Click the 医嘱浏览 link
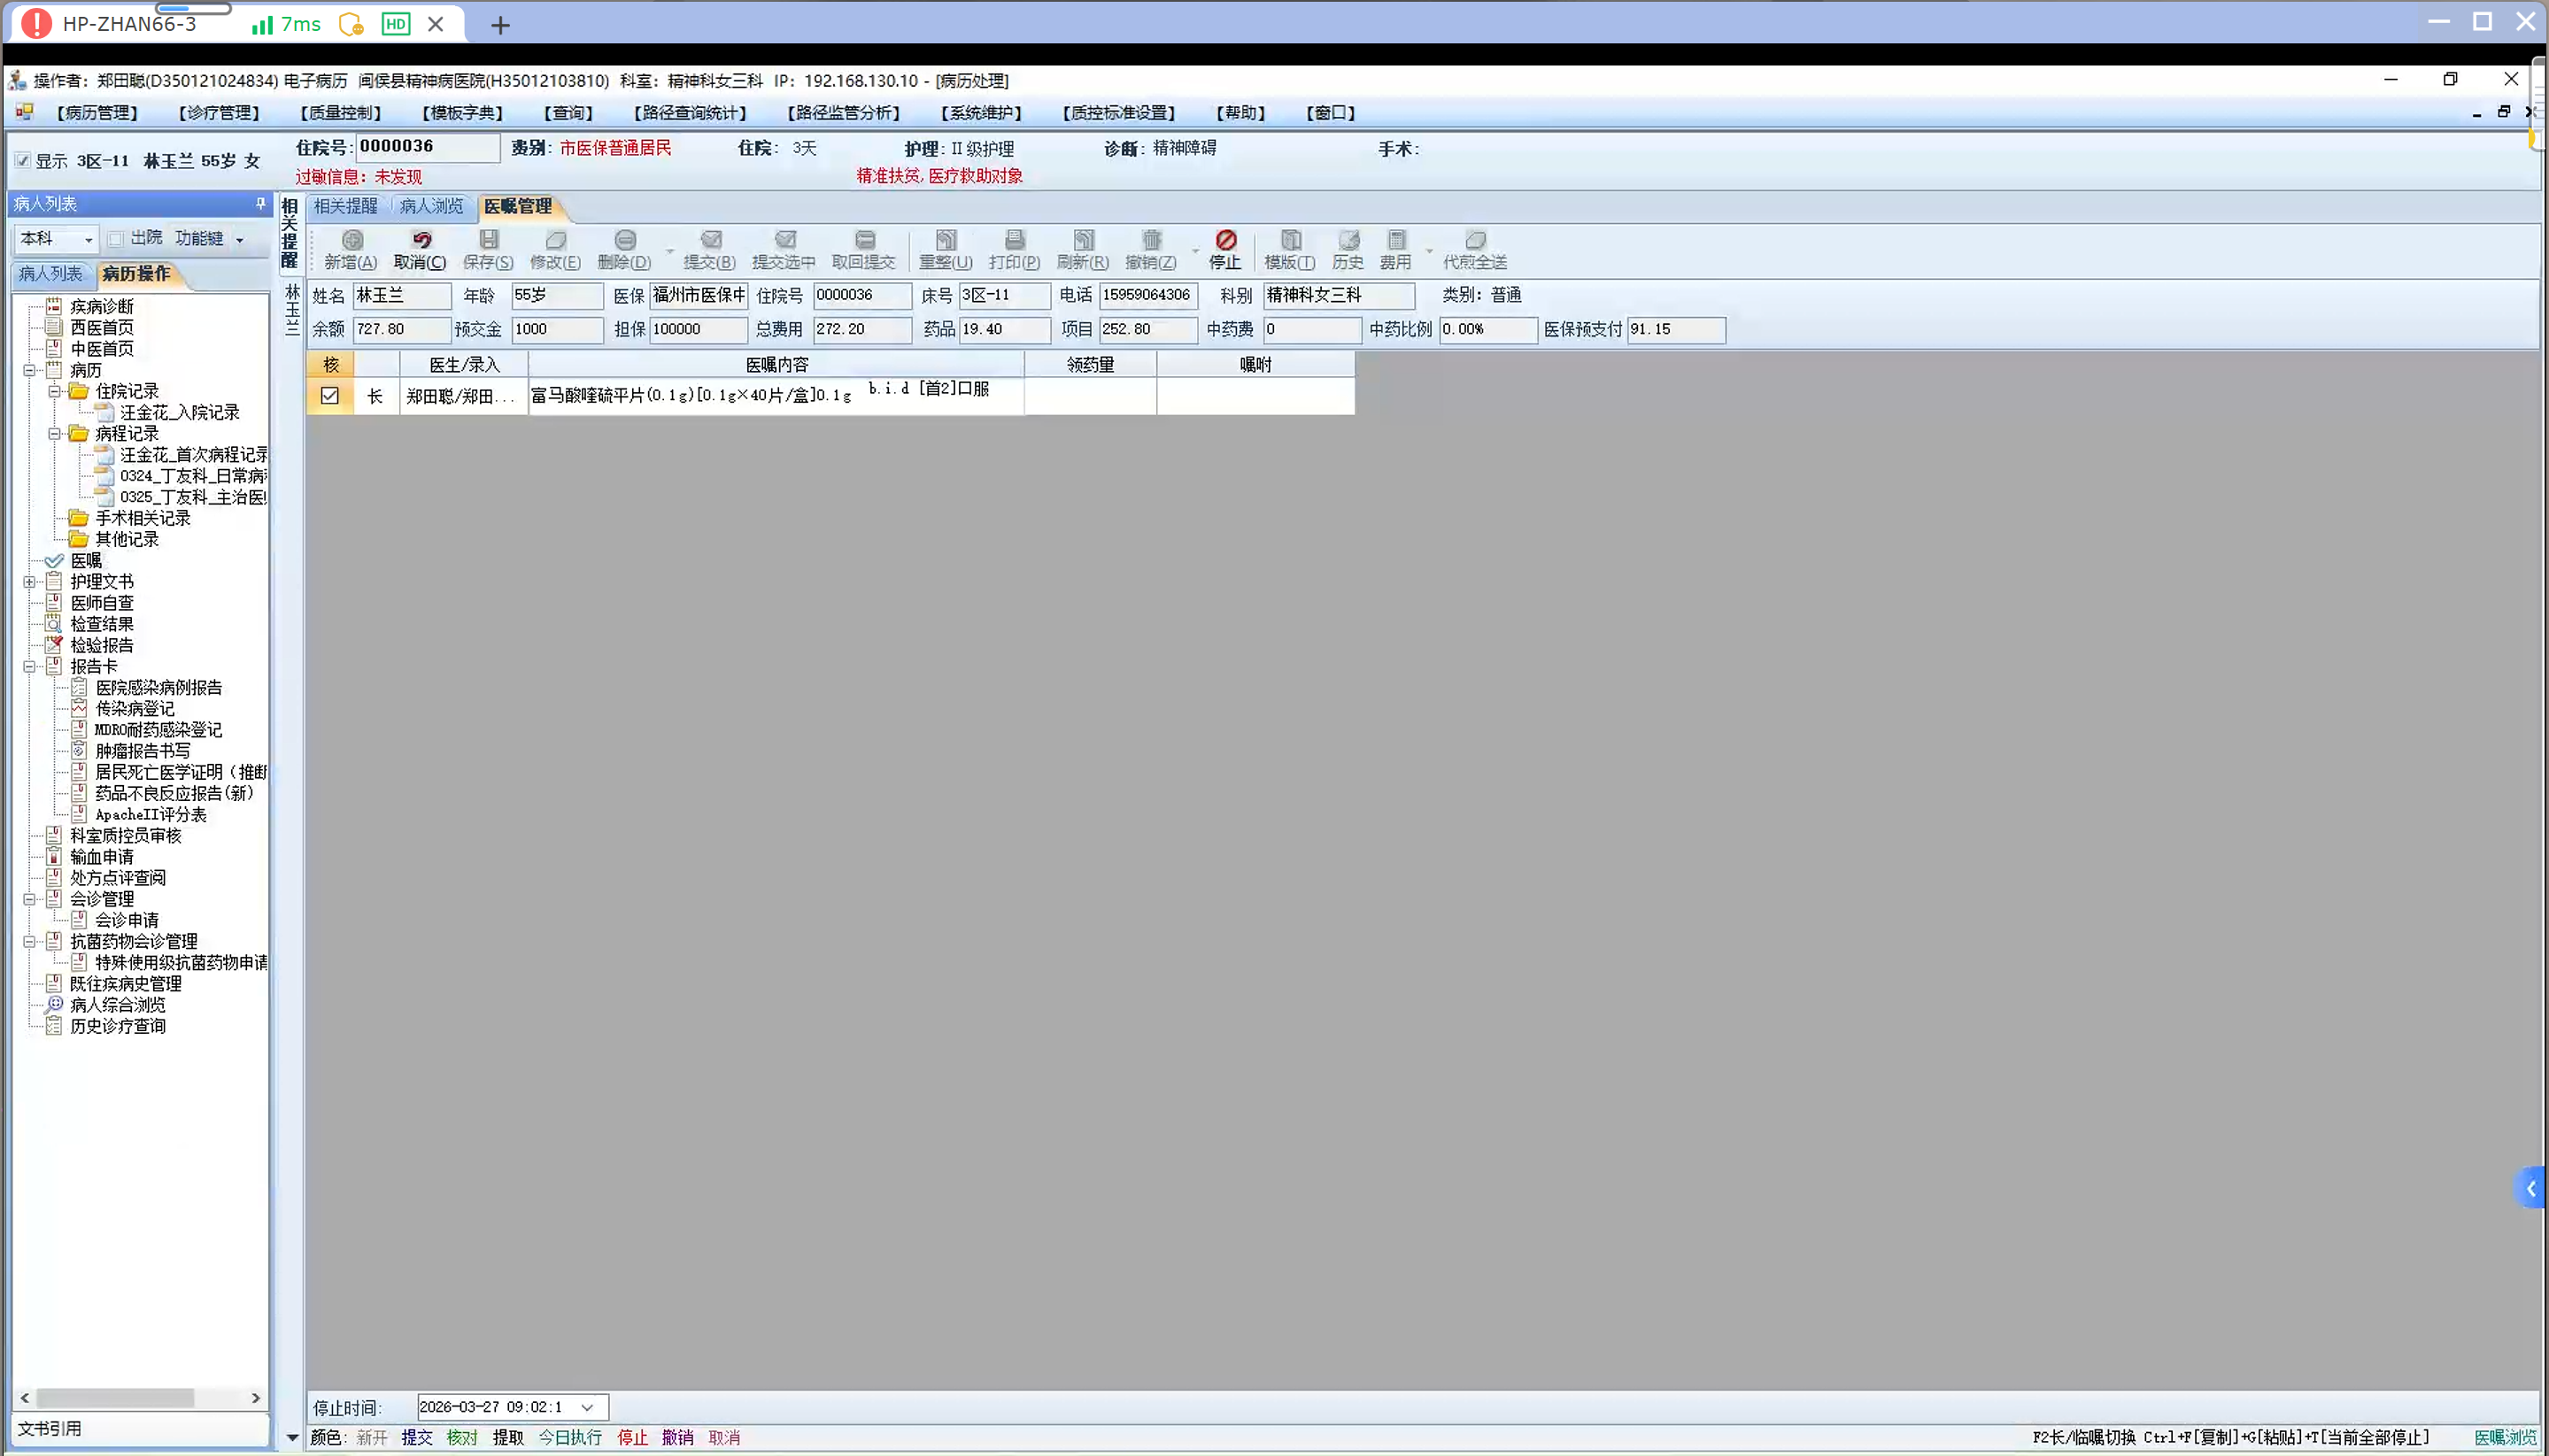The height and width of the screenshot is (1456, 2549). 2504,1437
